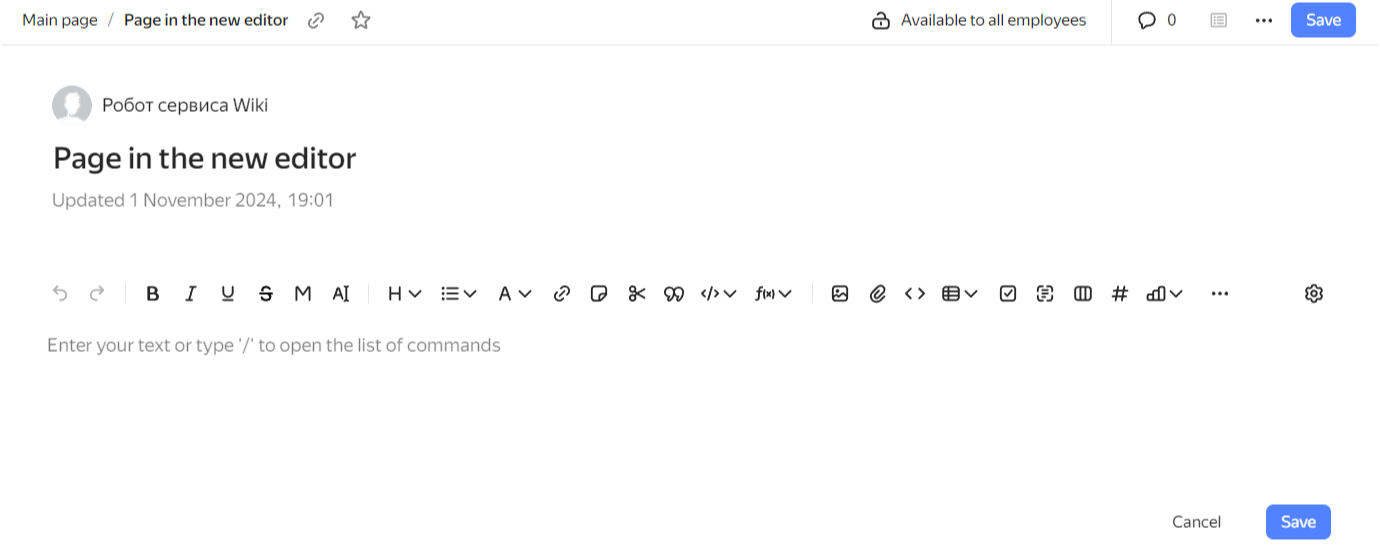Navigate to Main page breadcrumb
The height and width of the screenshot is (550, 1380).
(x=60, y=20)
